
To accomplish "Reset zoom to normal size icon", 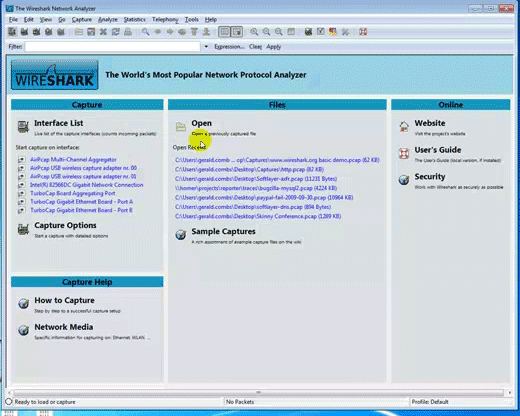I will (x=279, y=32).
